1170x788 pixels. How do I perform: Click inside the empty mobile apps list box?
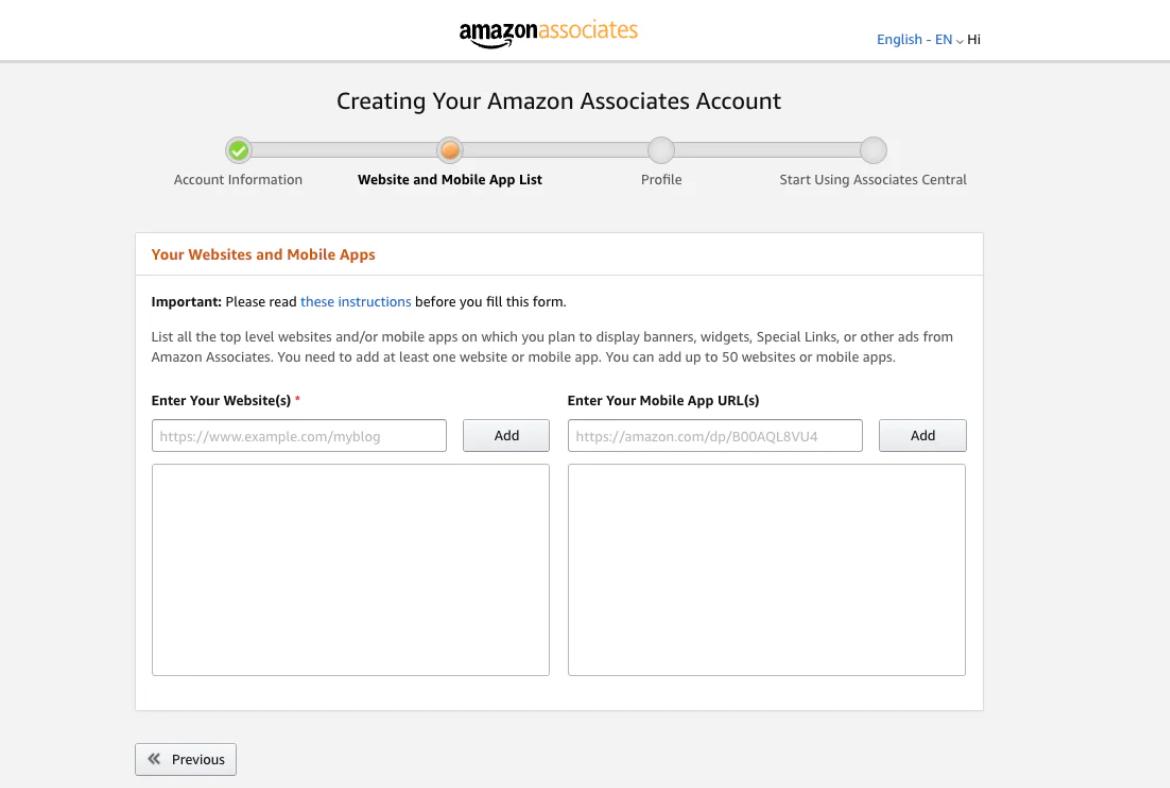pyautogui.click(x=766, y=569)
